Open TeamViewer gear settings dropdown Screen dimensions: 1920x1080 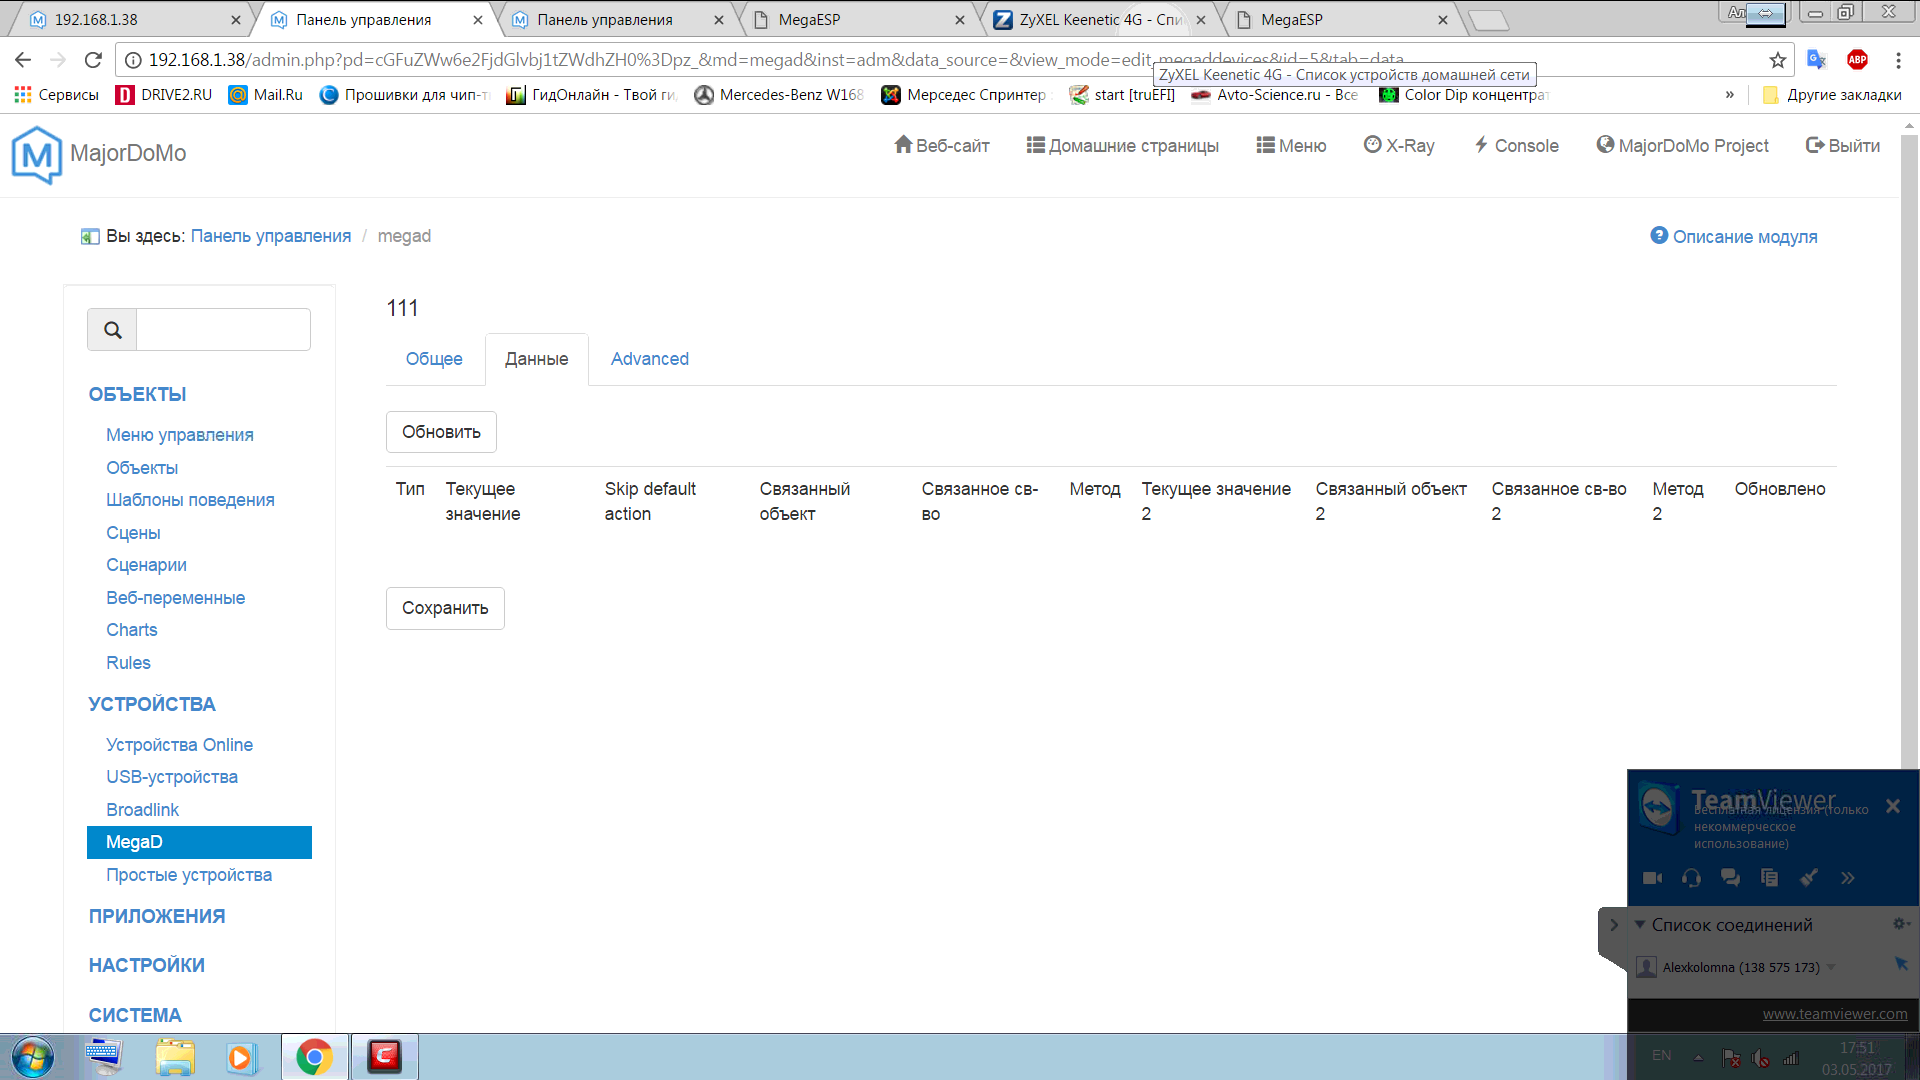[1899, 924]
